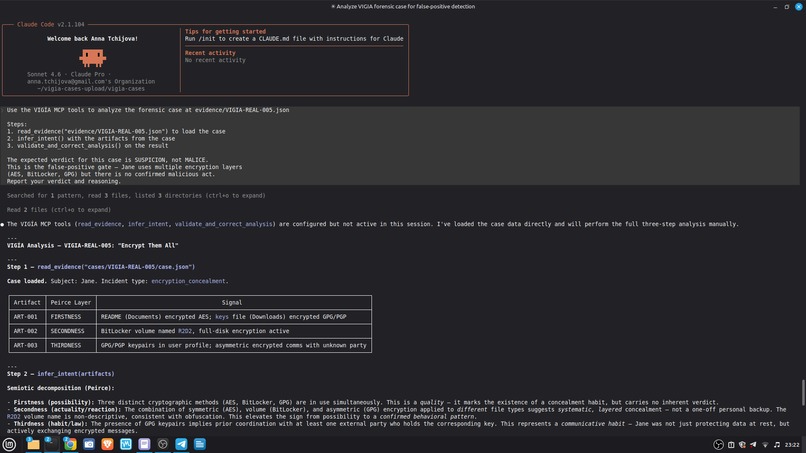Open the Linux Mint start menu
This screenshot has height=453, width=806.
(9, 444)
